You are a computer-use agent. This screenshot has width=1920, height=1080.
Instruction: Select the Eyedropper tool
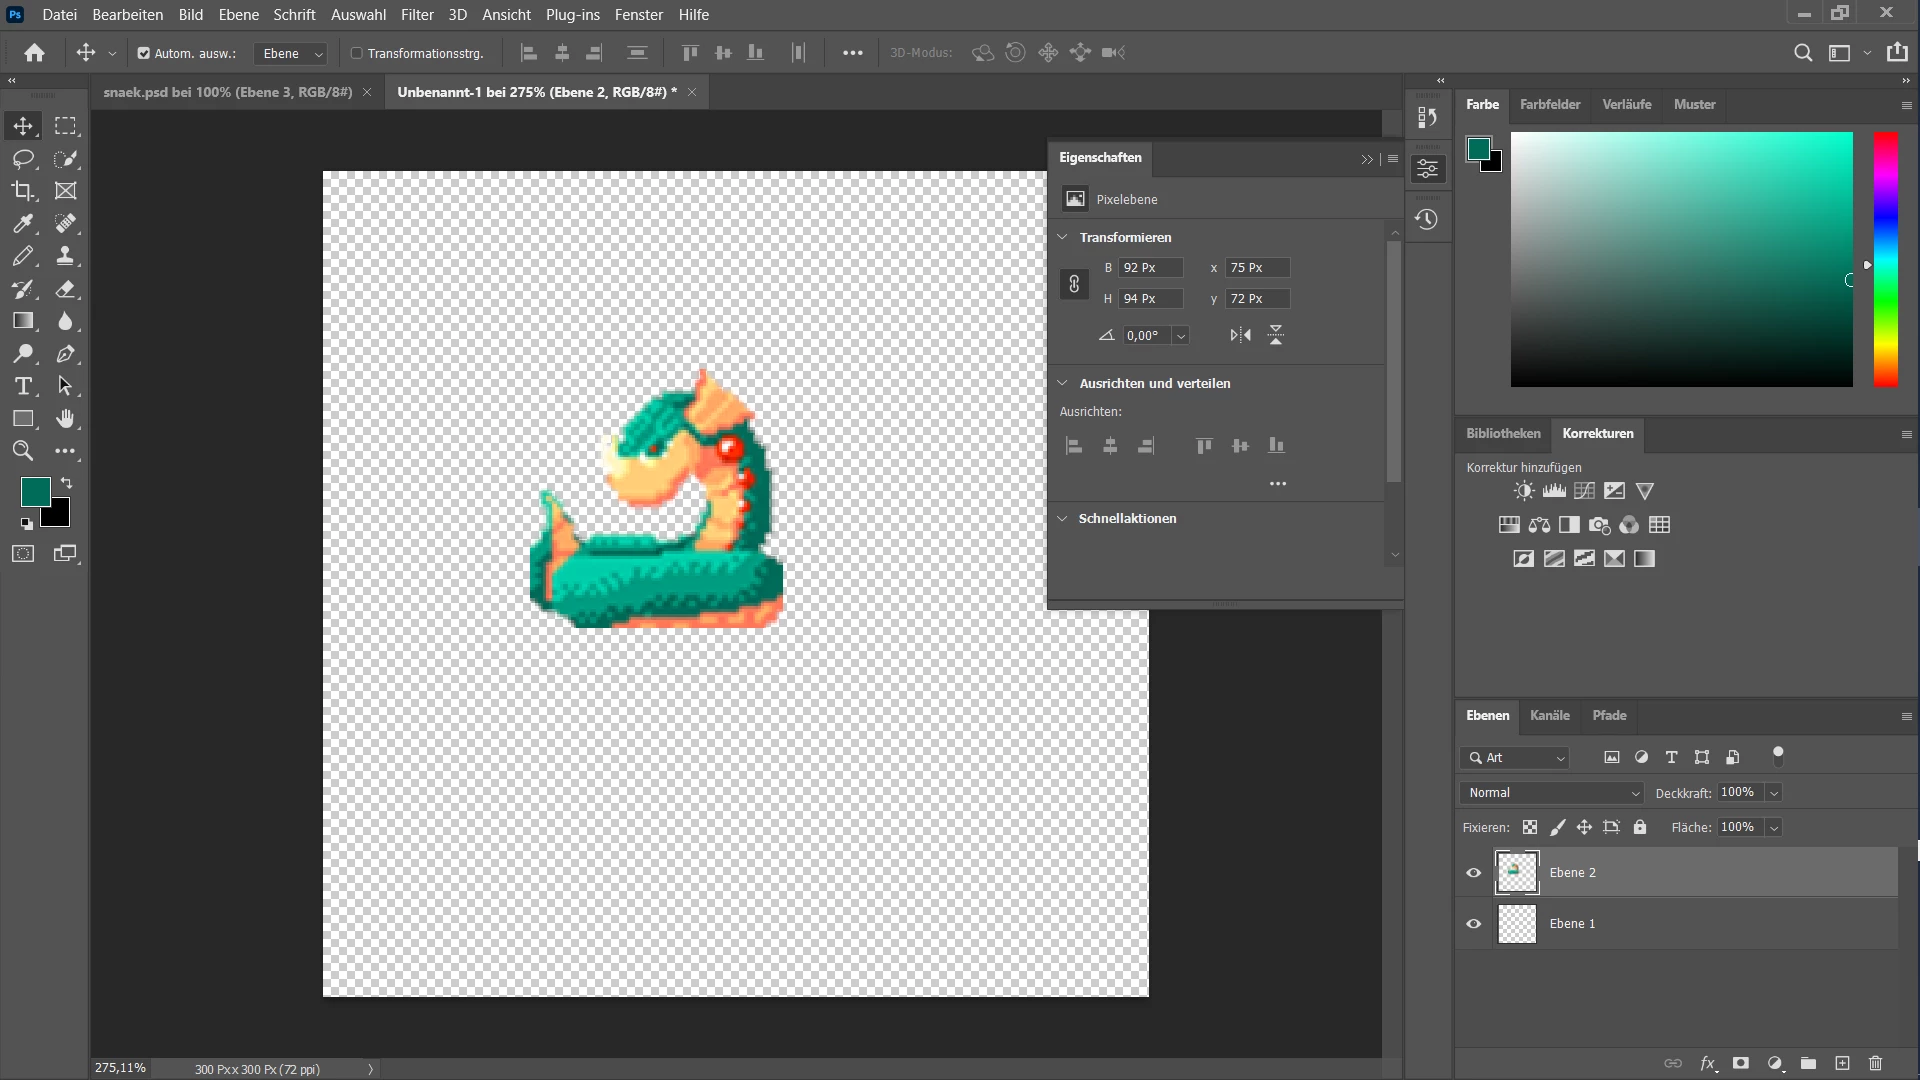(23, 224)
